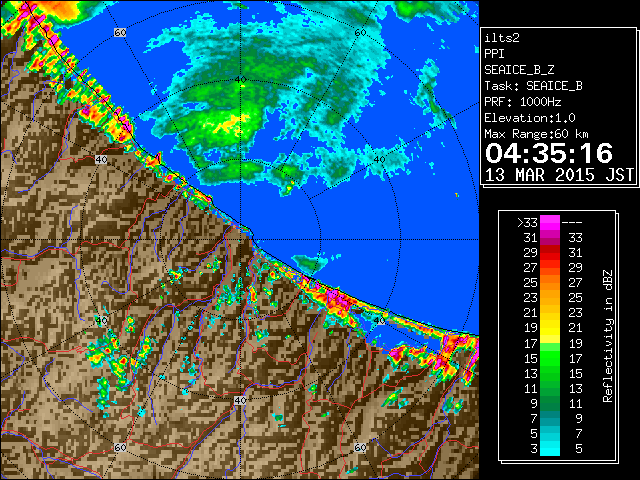
Task: Select the yellow 19–21 dBZ legend color
Action: 550,328
